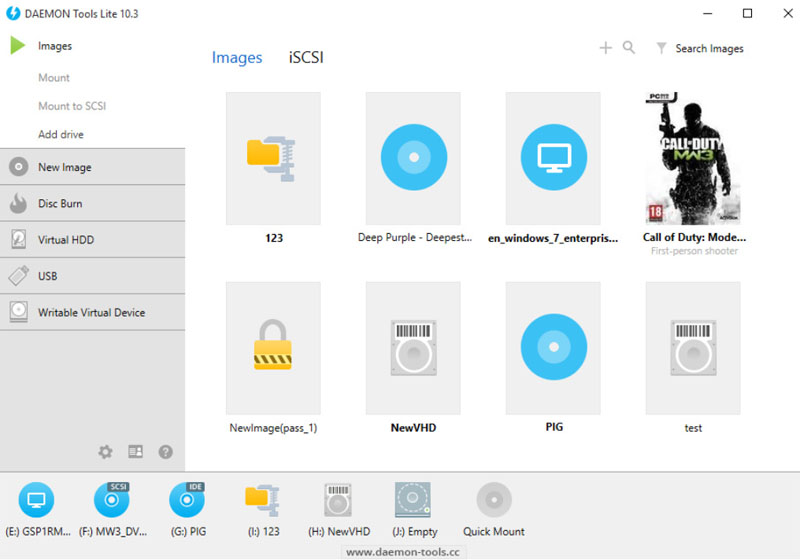Screen dimensions: 800x560
Task: Click the magnifier scan icon
Action: click(629, 47)
